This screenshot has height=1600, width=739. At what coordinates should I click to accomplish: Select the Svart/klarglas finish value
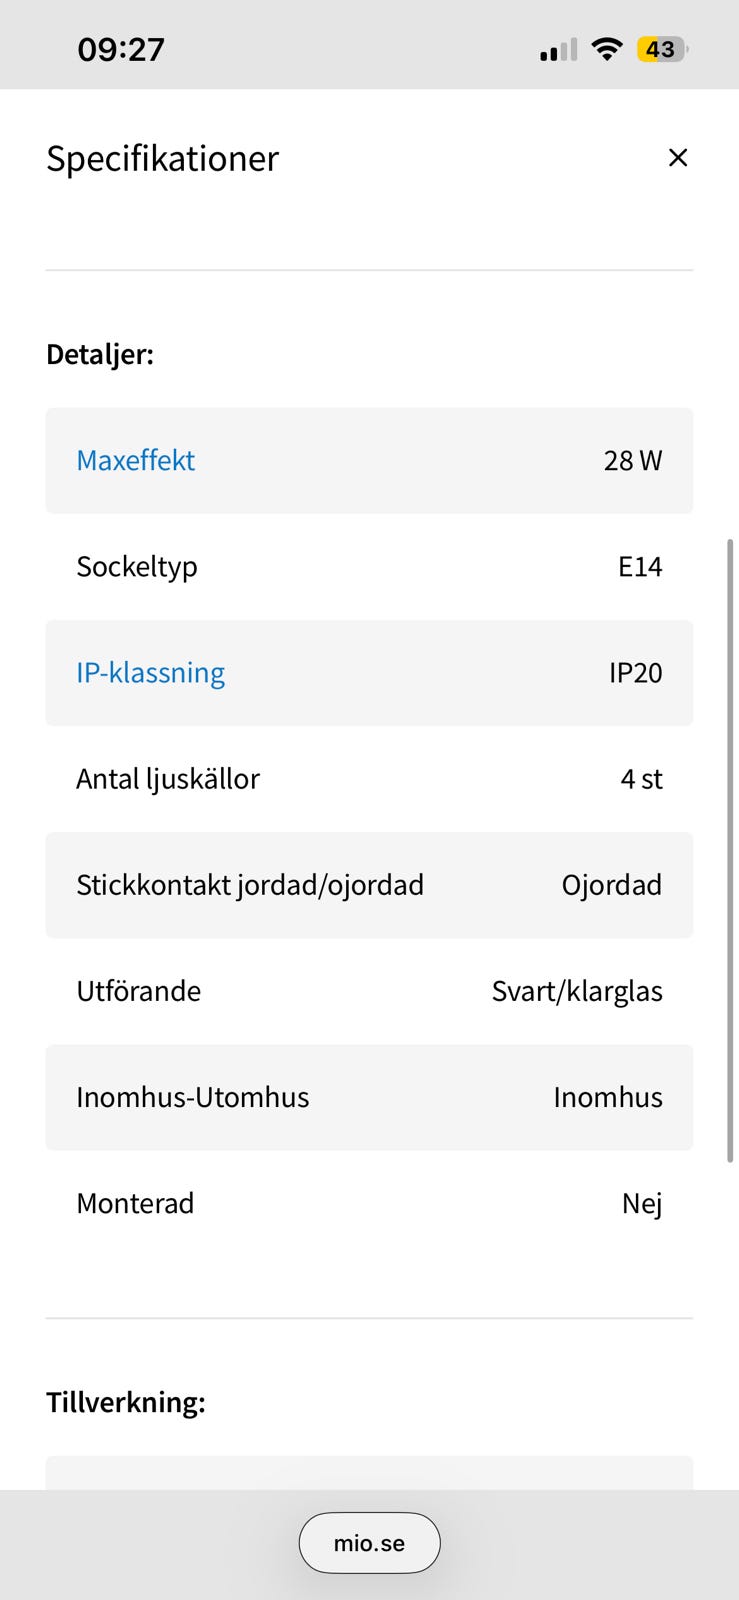(577, 991)
